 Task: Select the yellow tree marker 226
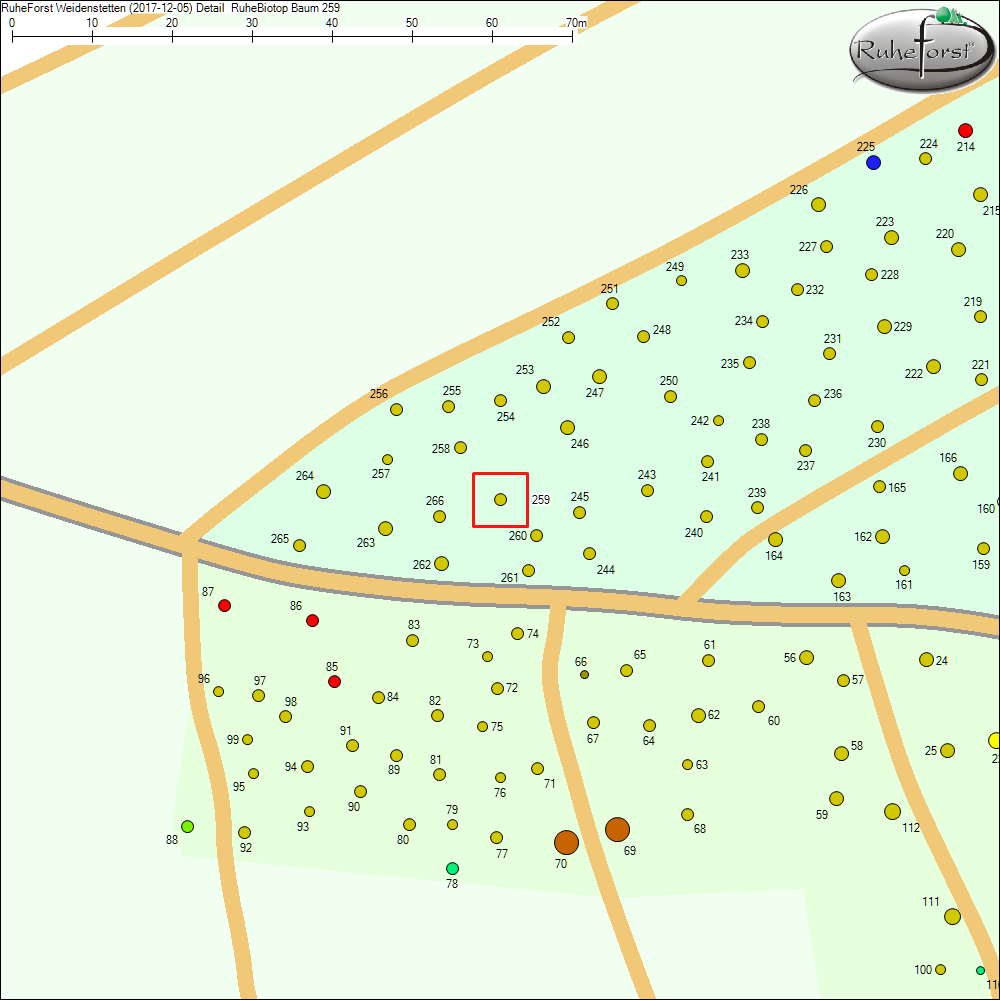point(818,204)
